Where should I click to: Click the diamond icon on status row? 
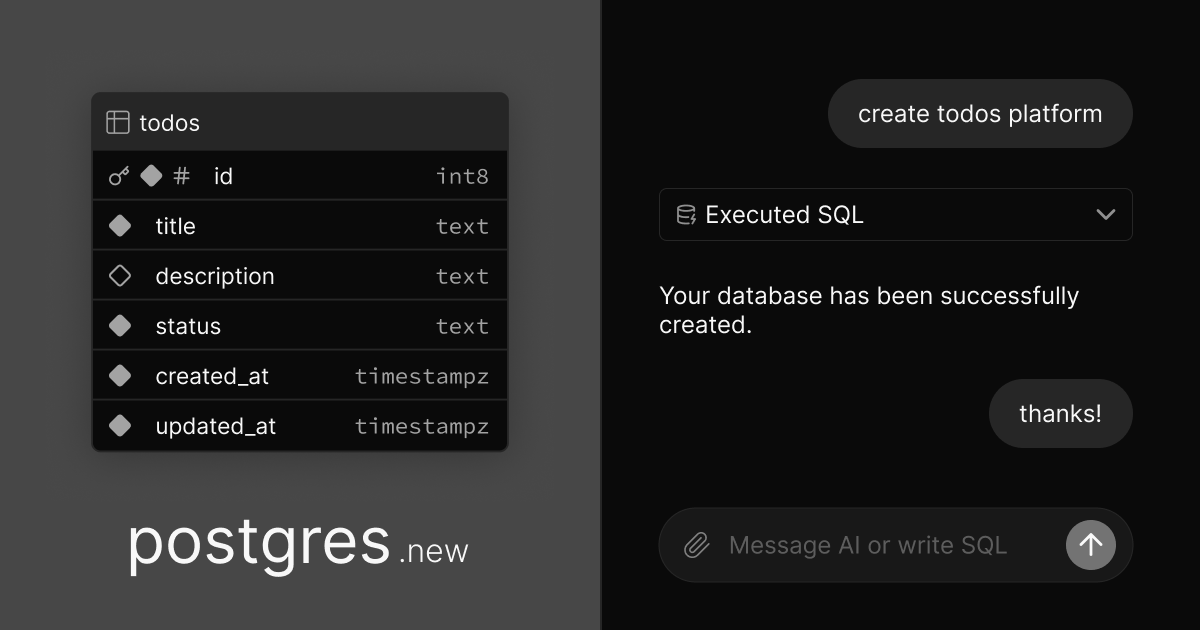pyautogui.click(x=120, y=325)
